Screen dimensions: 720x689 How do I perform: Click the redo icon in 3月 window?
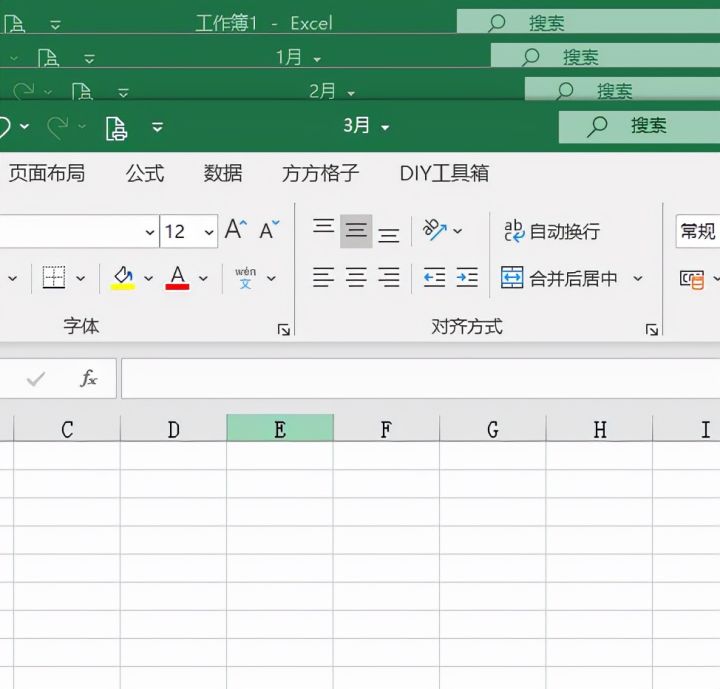click(58, 127)
